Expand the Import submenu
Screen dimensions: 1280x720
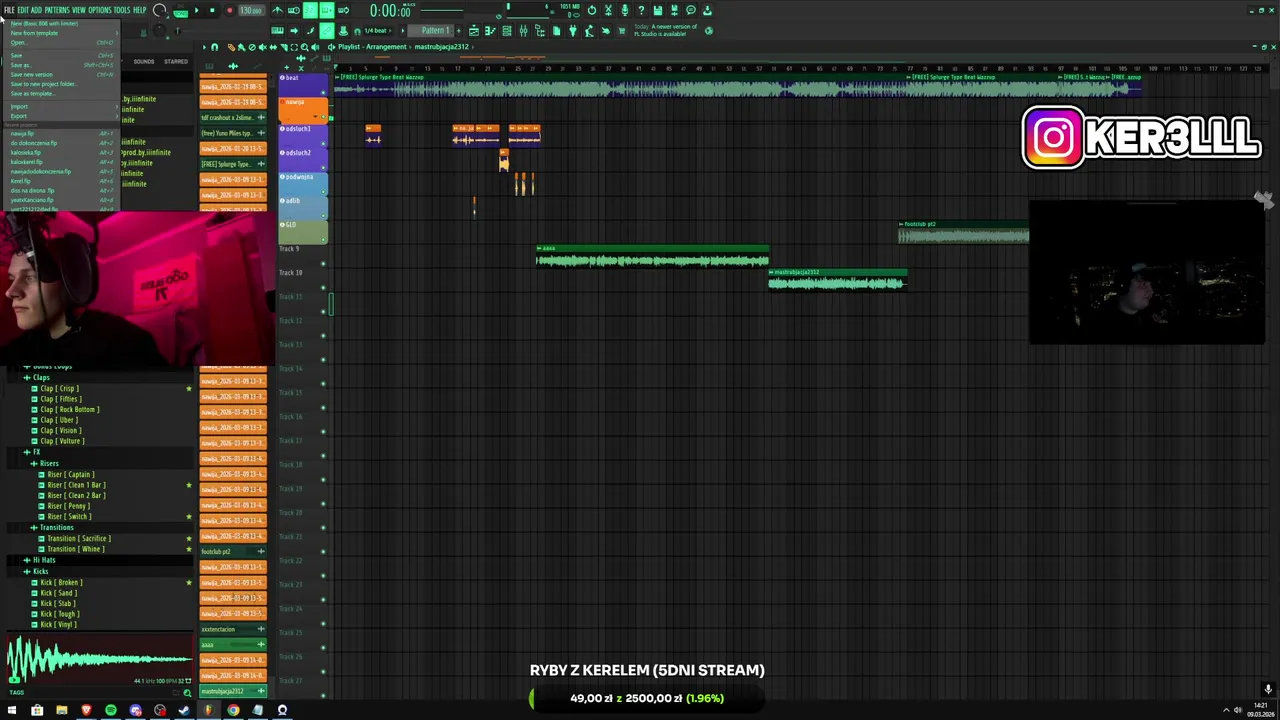tap(62, 106)
